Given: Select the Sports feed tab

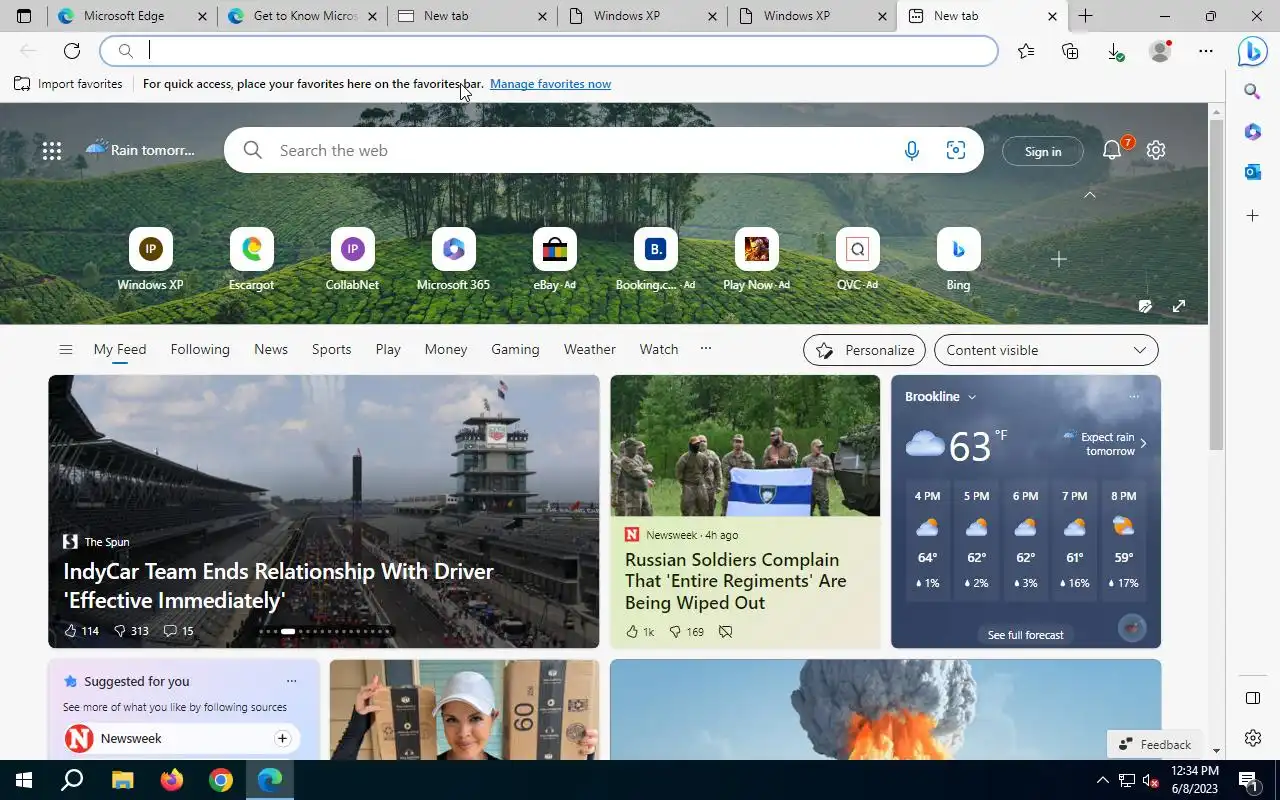Looking at the screenshot, I should [331, 349].
